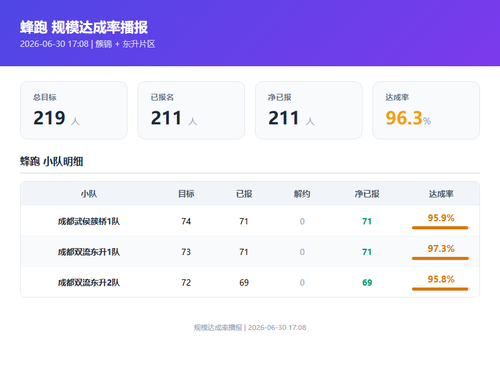
Task: Select the 已报名 211 card
Action: [x=191, y=110]
